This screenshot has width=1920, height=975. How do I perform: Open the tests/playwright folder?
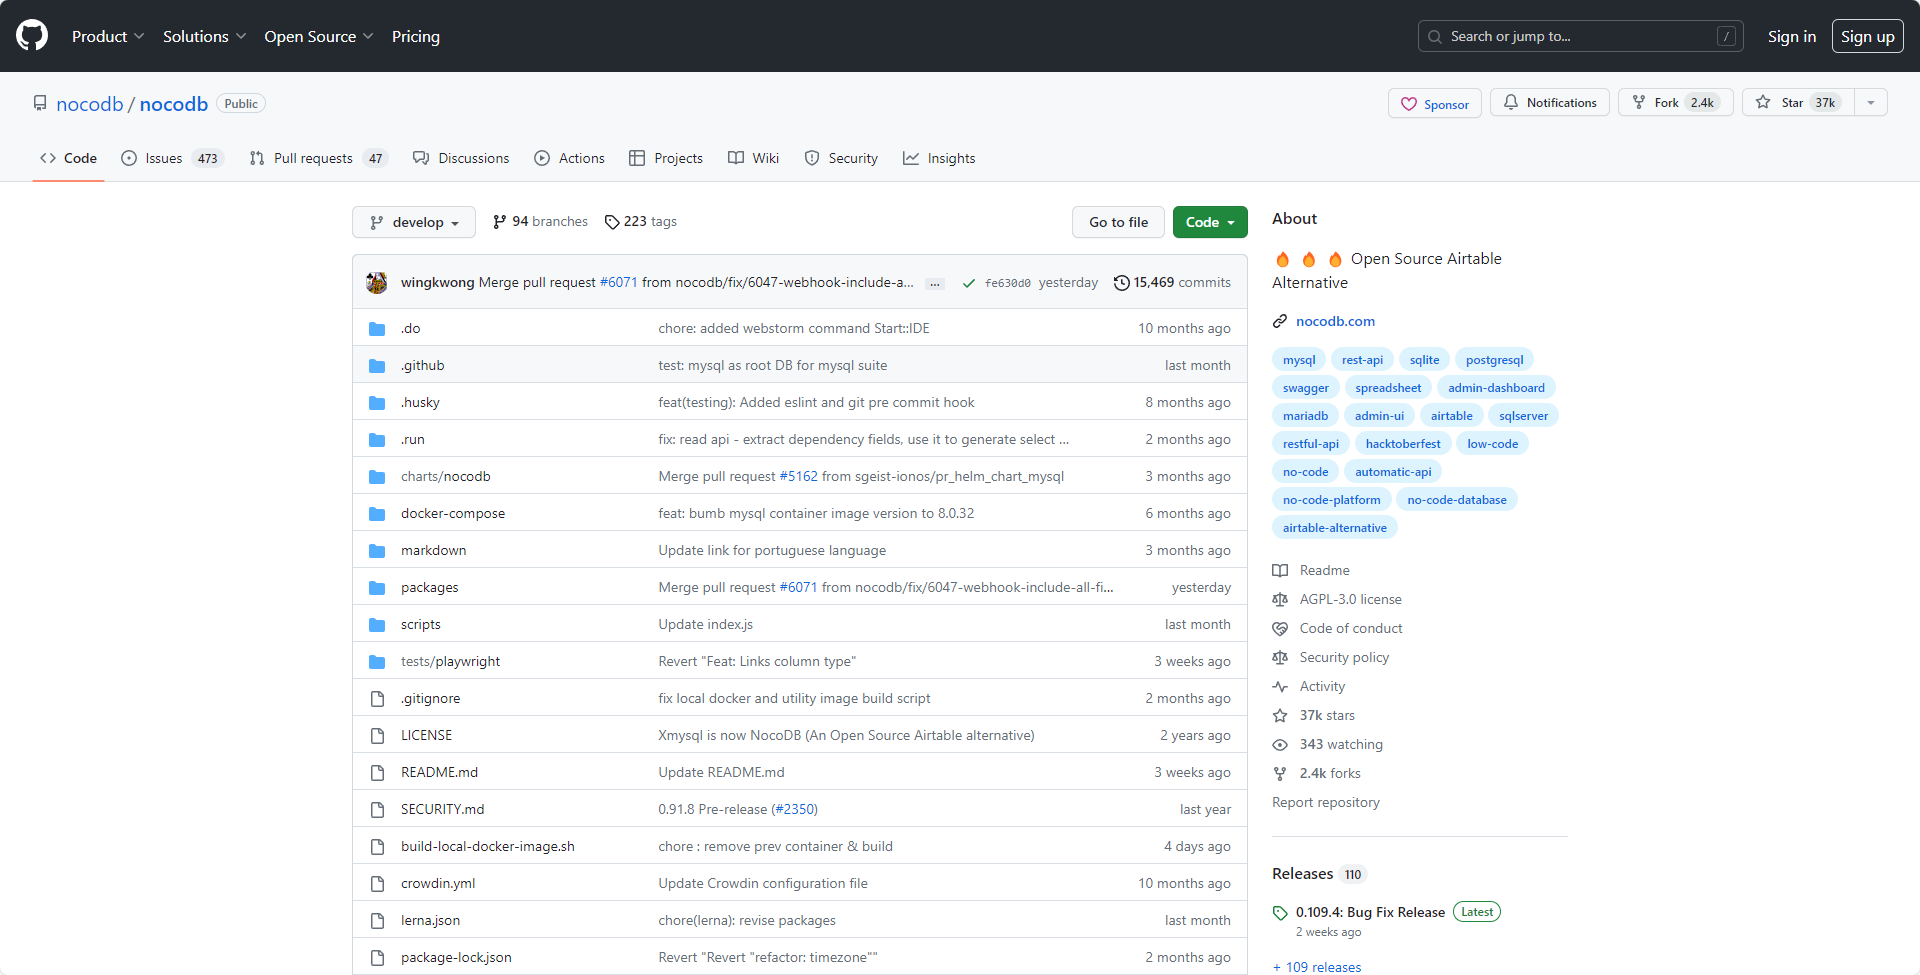(450, 662)
